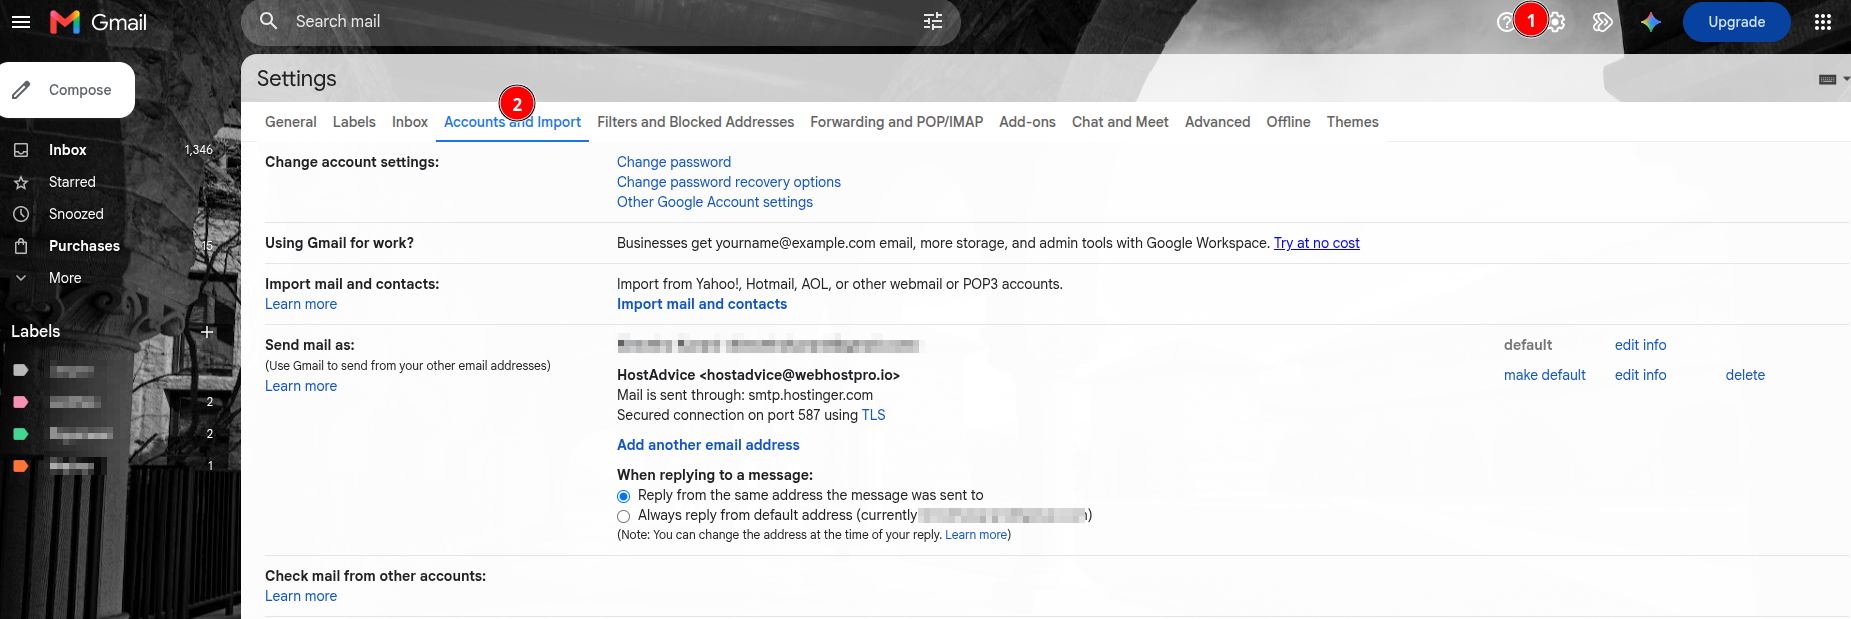Select the gray label tag icon
Viewport: 1851px width, 619px height.
click(20, 370)
